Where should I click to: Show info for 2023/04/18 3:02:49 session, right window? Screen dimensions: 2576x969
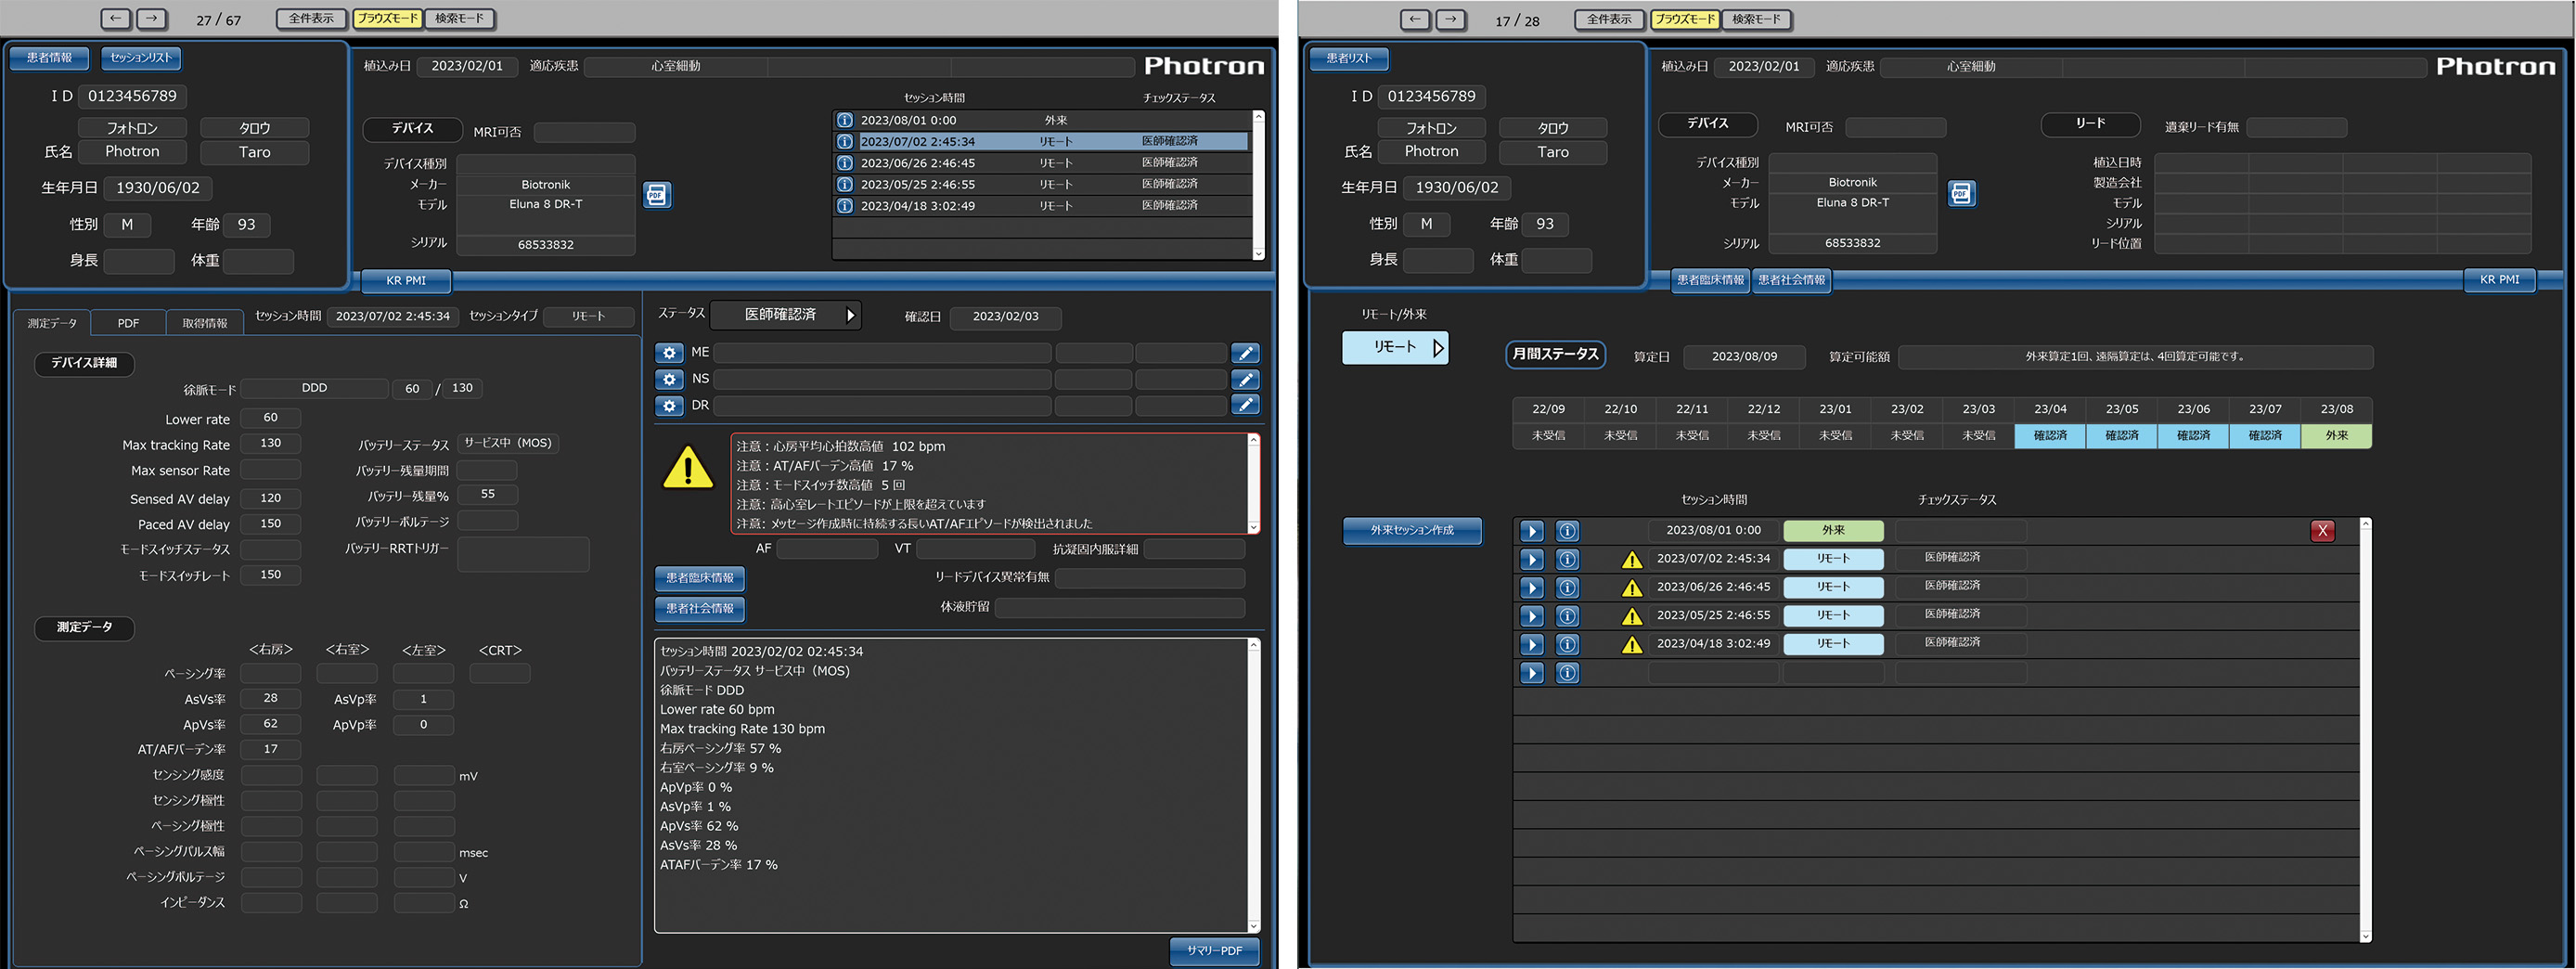[1567, 645]
